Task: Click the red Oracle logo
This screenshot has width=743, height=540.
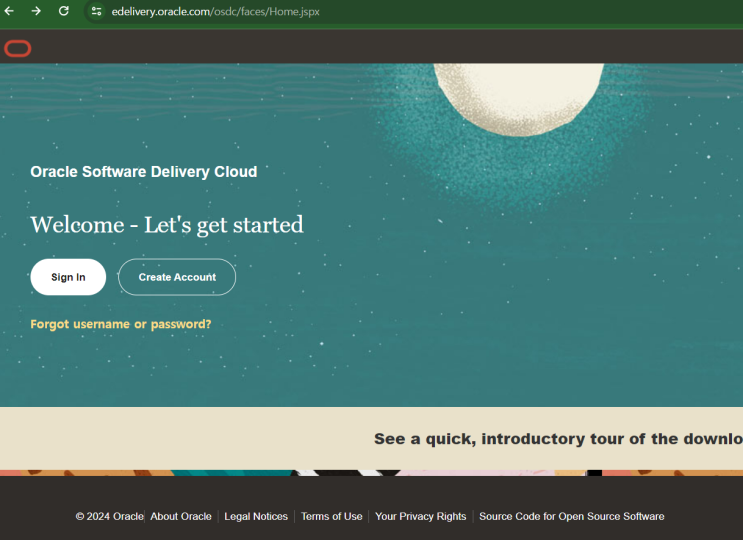Action: [x=18, y=48]
